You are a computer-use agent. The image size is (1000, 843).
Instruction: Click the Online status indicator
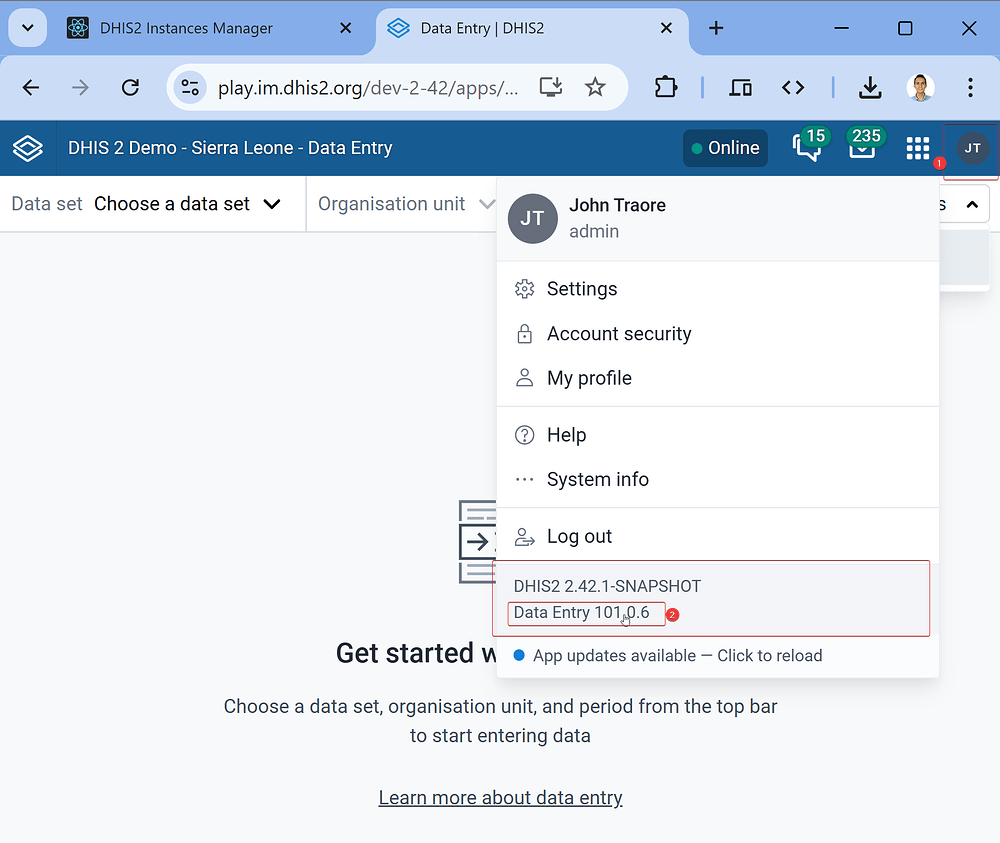click(725, 148)
